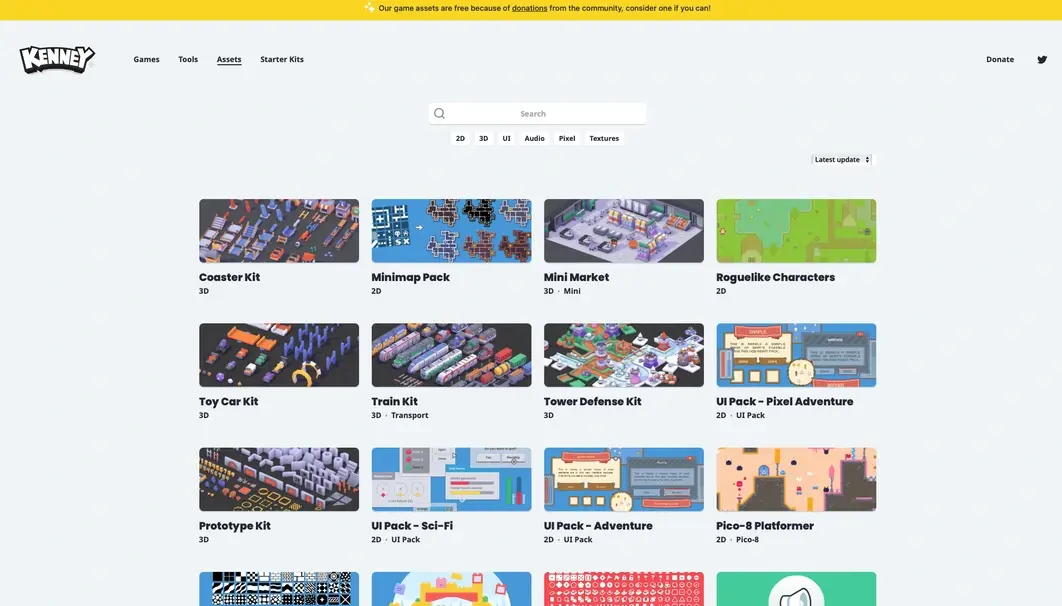The image size is (1062, 606).
Task: Type in the Search input field
Action: [x=545, y=114]
